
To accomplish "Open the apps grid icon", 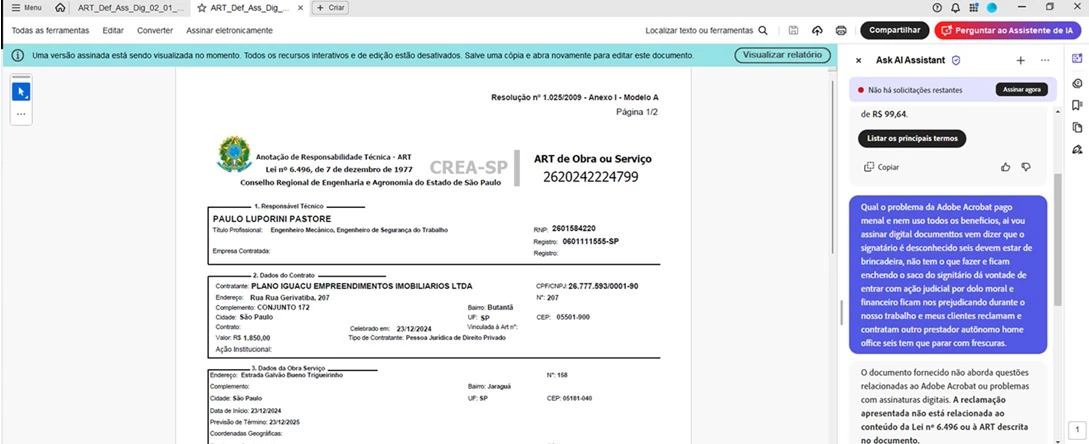I will (974, 8).
